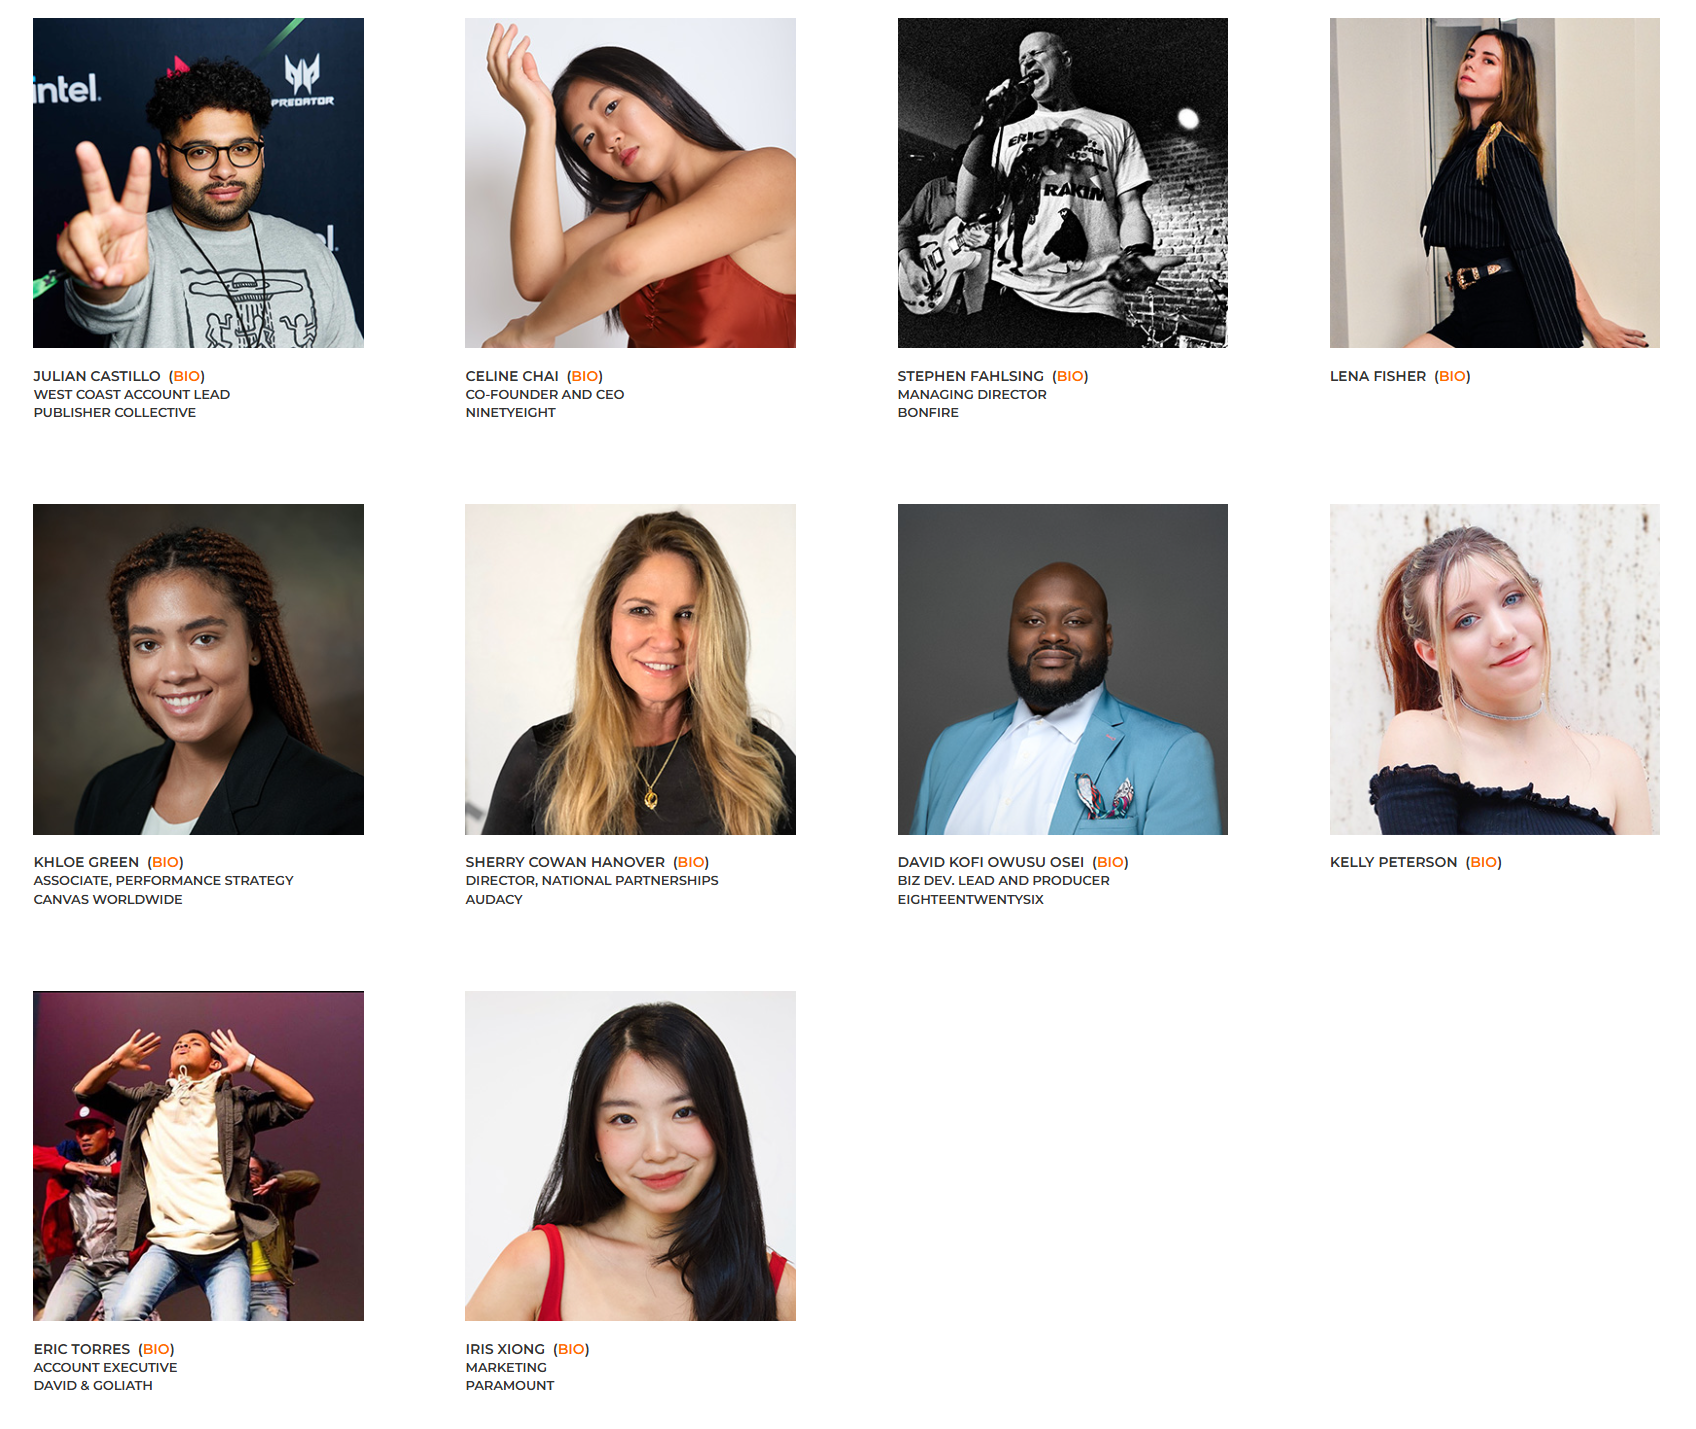Click Eric Torres's dance performance photo

[x=198, y=1156]
